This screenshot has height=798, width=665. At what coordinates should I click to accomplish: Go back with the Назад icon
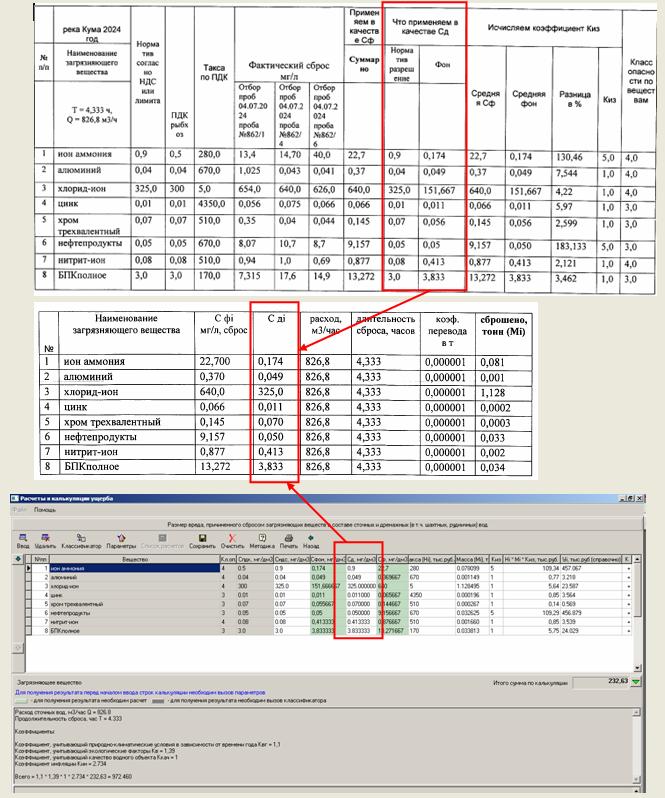click(311, 541)
